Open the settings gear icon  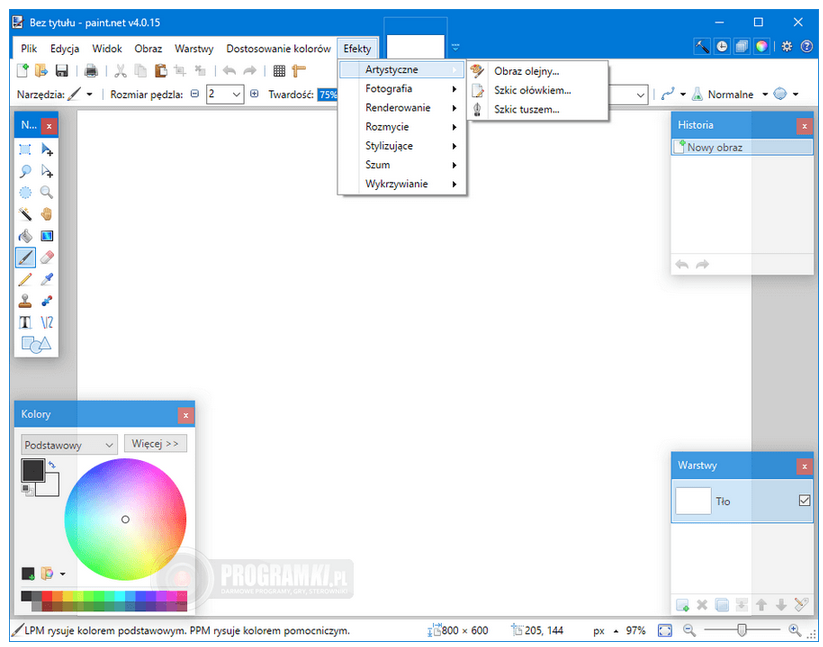pyautogui.click(x=786, y=47)
